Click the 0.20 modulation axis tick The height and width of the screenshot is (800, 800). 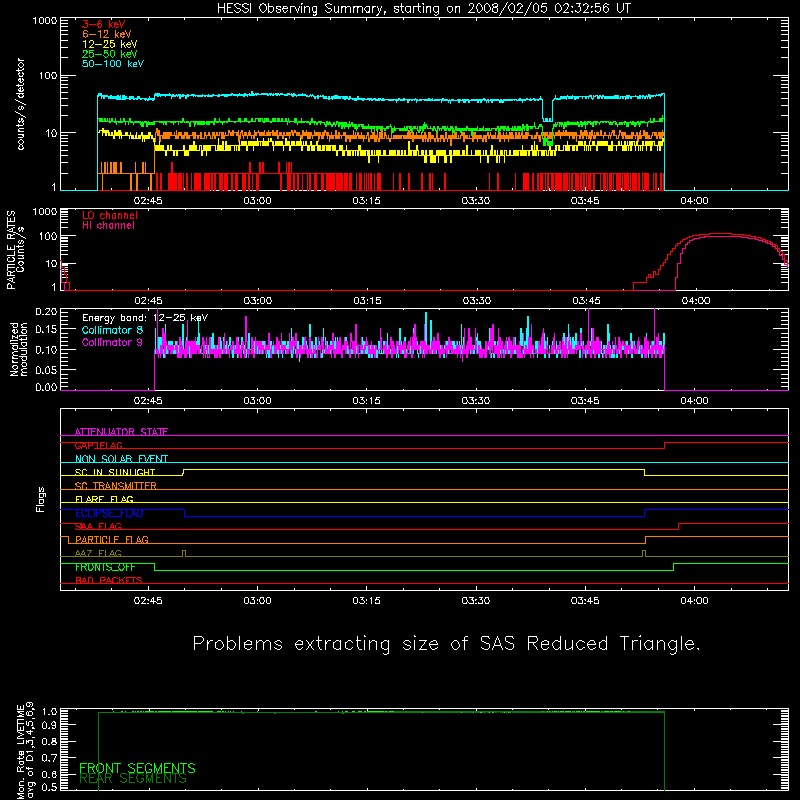pos(46,312)
